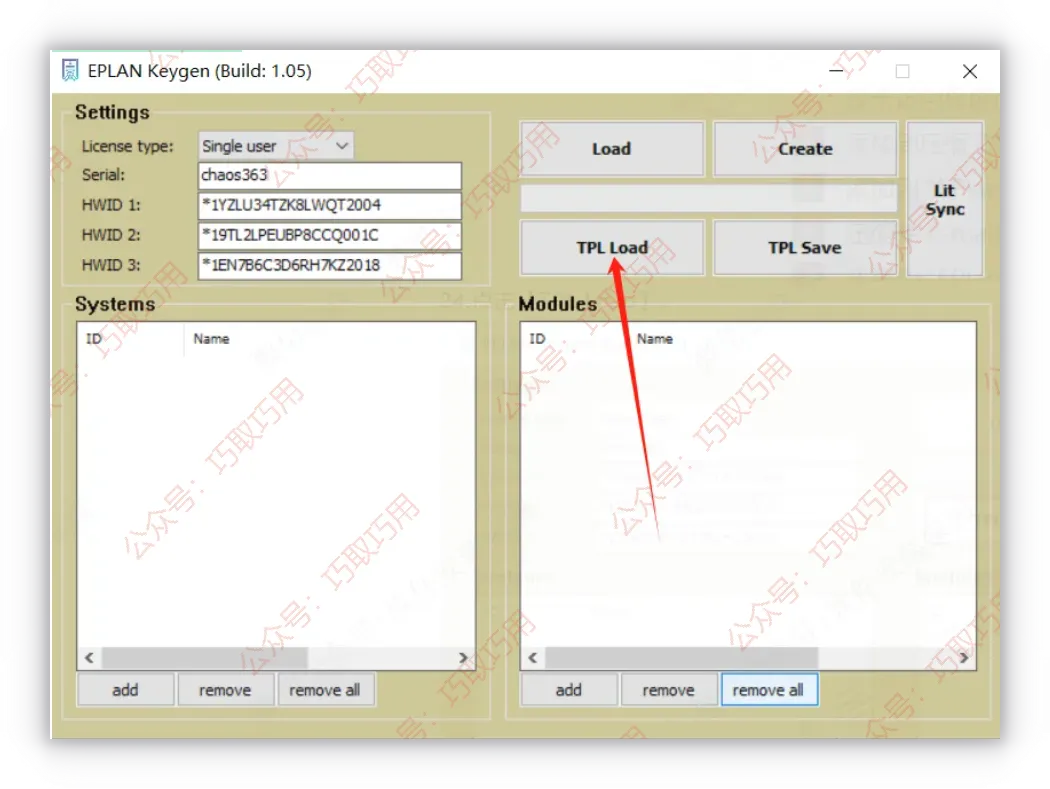
Task: Click remove button under Systems
Action: click(x=226, y=690)
